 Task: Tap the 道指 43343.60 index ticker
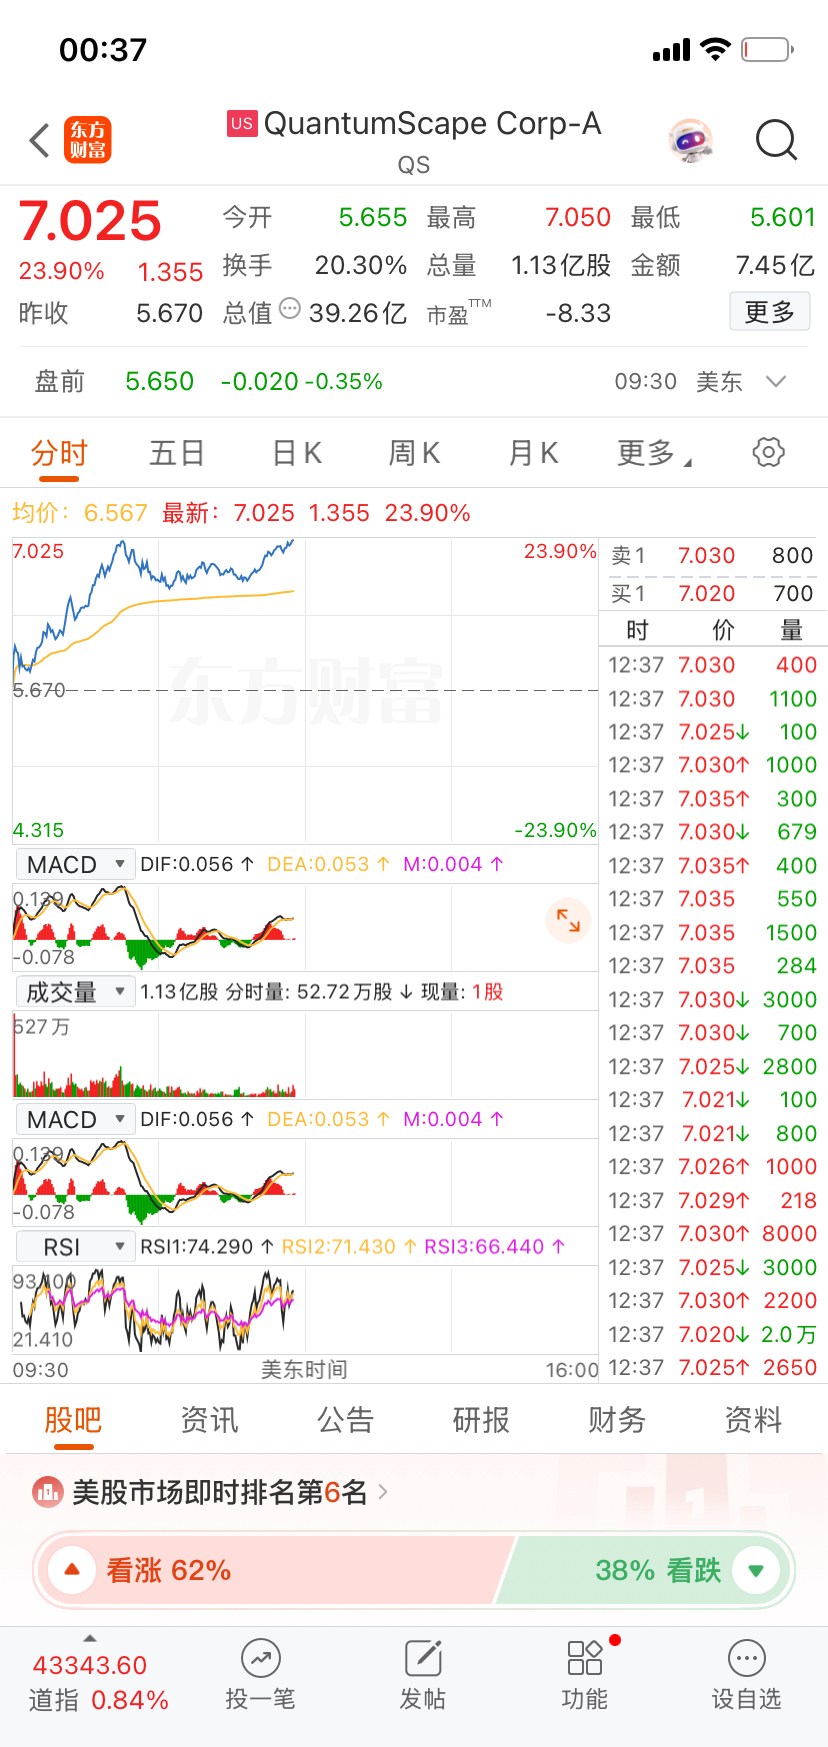pos(98,1682)
